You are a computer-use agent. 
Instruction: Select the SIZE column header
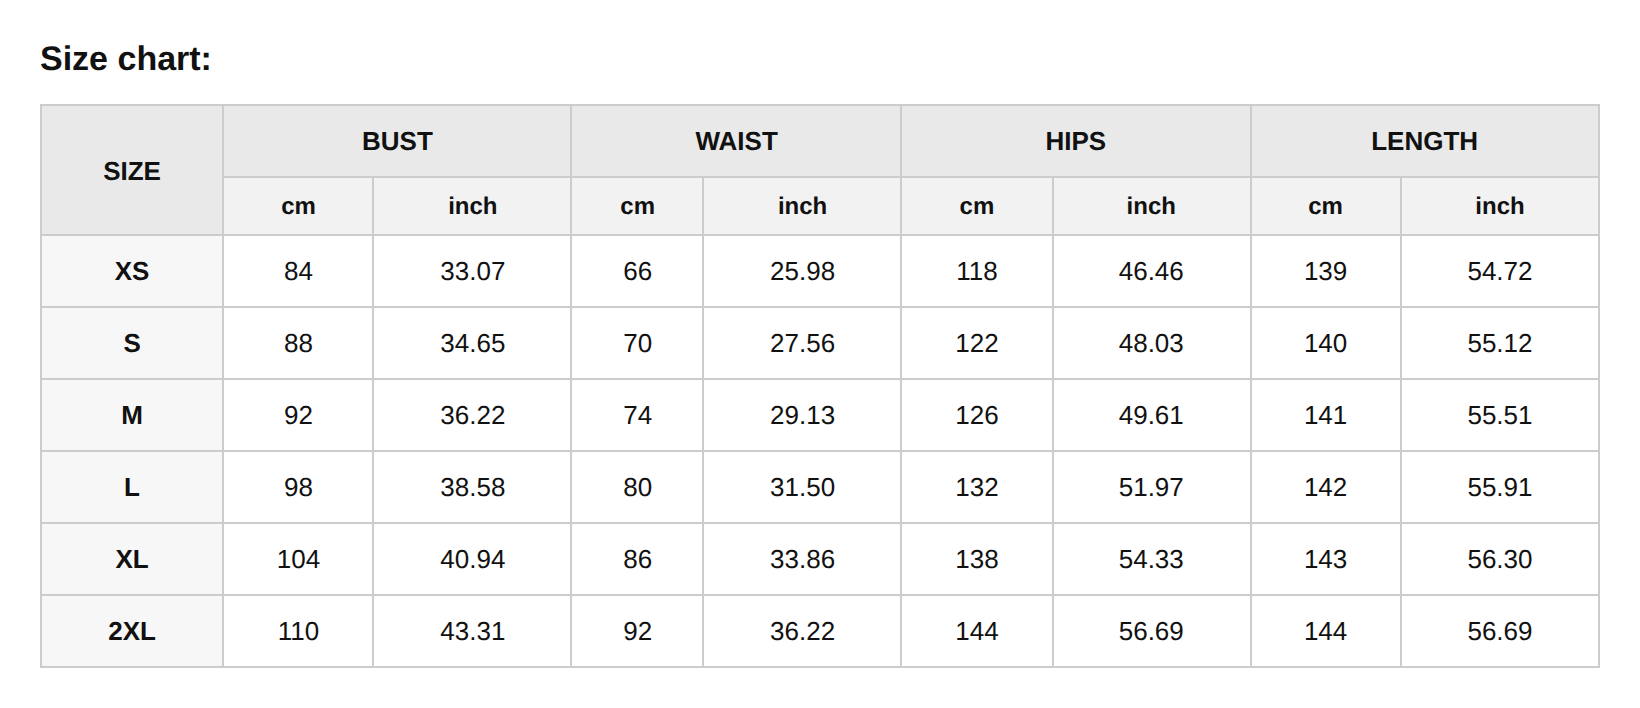(x=132, y=171)
